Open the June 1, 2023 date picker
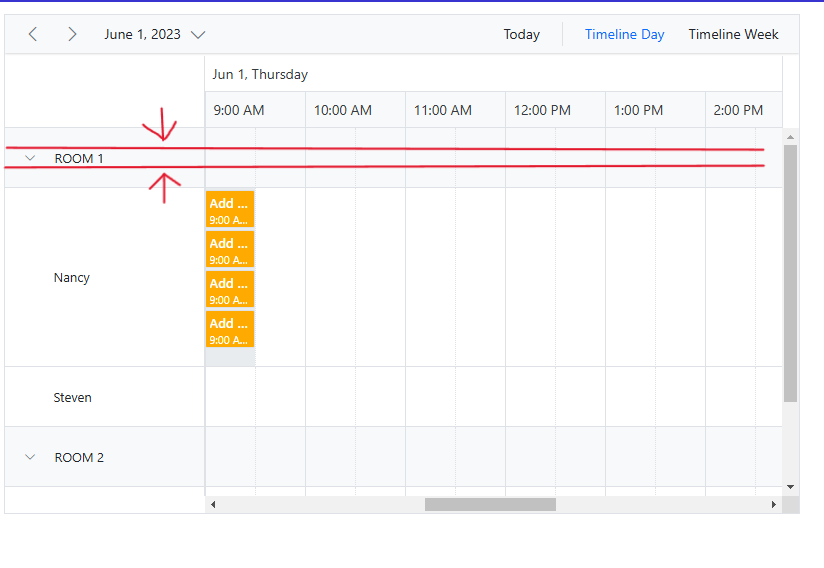Screen dimensions: 824x568 tap(155, 34)
